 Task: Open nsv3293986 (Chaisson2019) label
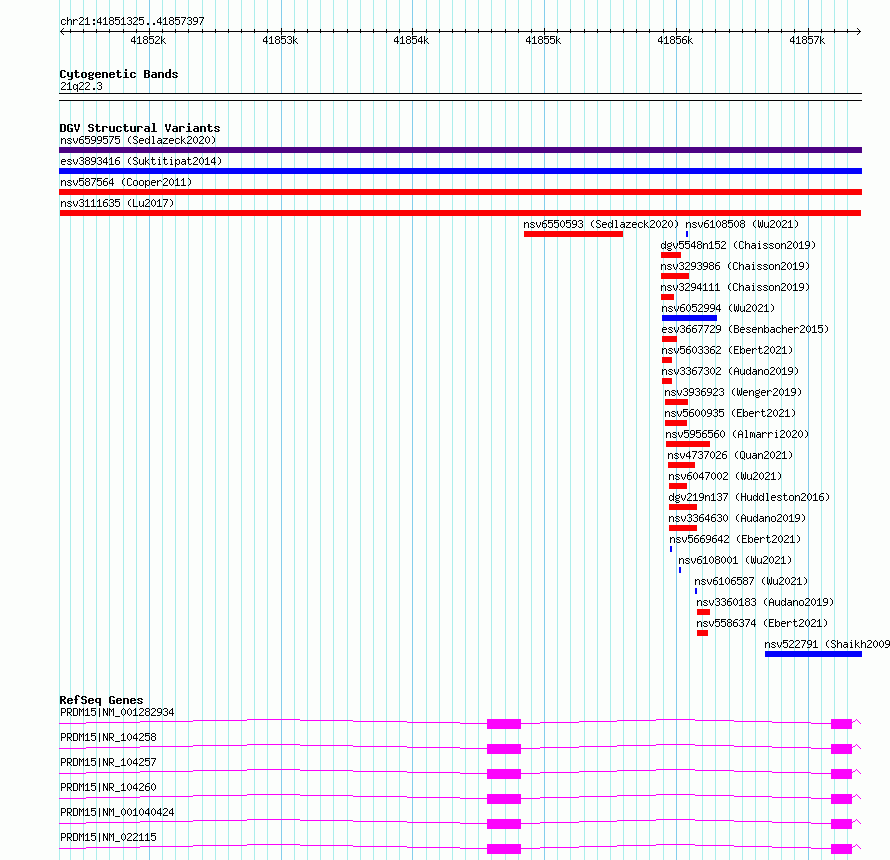pyautogui.click(x=735, y=266)
